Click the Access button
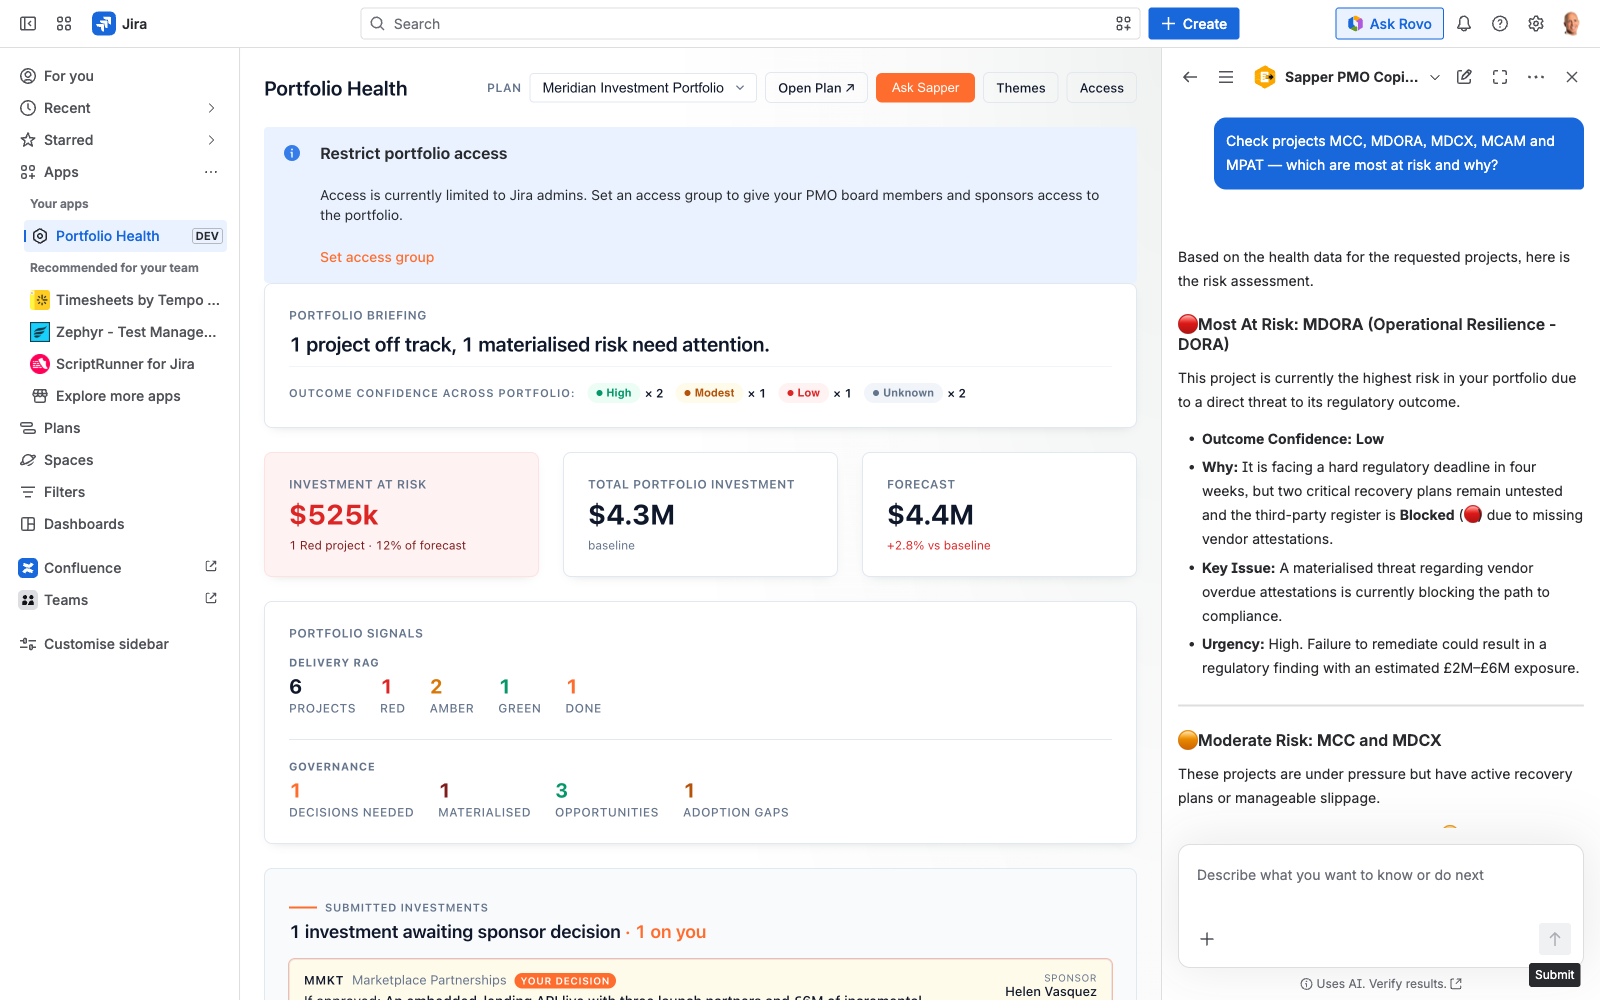The width and height of the screenshot is (1600, 1000). [x=1101, y=88]
